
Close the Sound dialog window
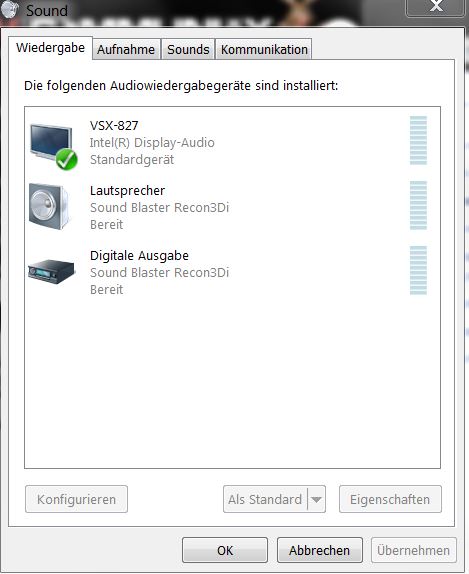click(436, 6)
